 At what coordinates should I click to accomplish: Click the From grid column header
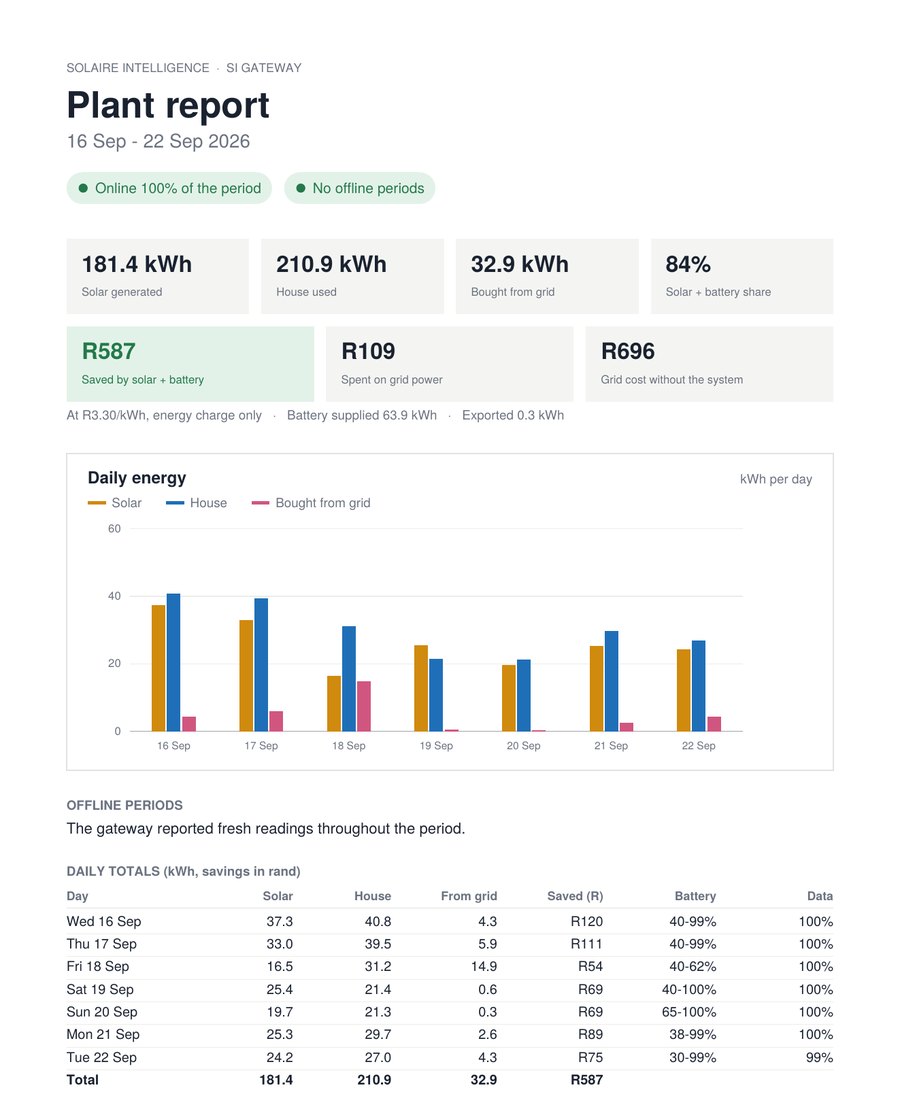(x=469, y=896)
